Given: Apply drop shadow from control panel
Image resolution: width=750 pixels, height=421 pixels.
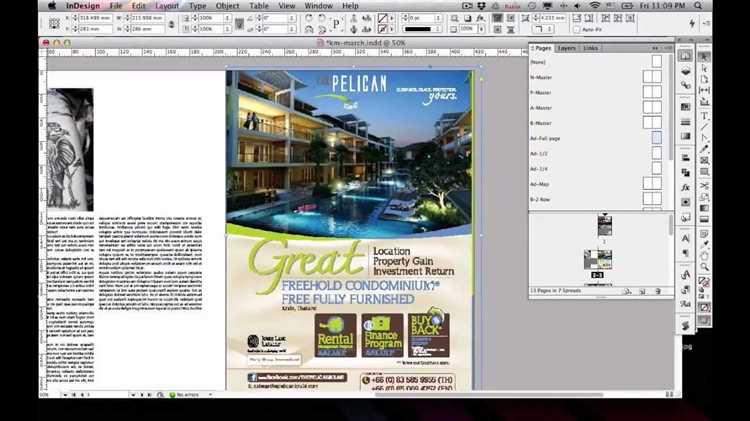Looking at the screenshot, I should click(467, 18).
